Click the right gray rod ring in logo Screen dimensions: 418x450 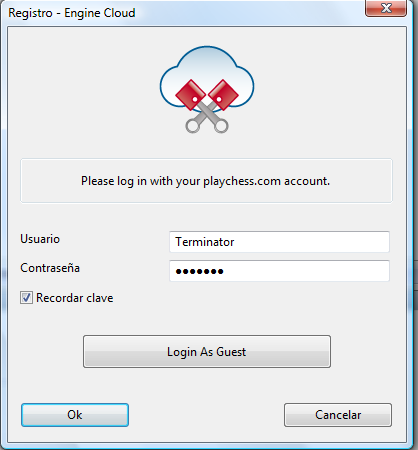[221, 126]
